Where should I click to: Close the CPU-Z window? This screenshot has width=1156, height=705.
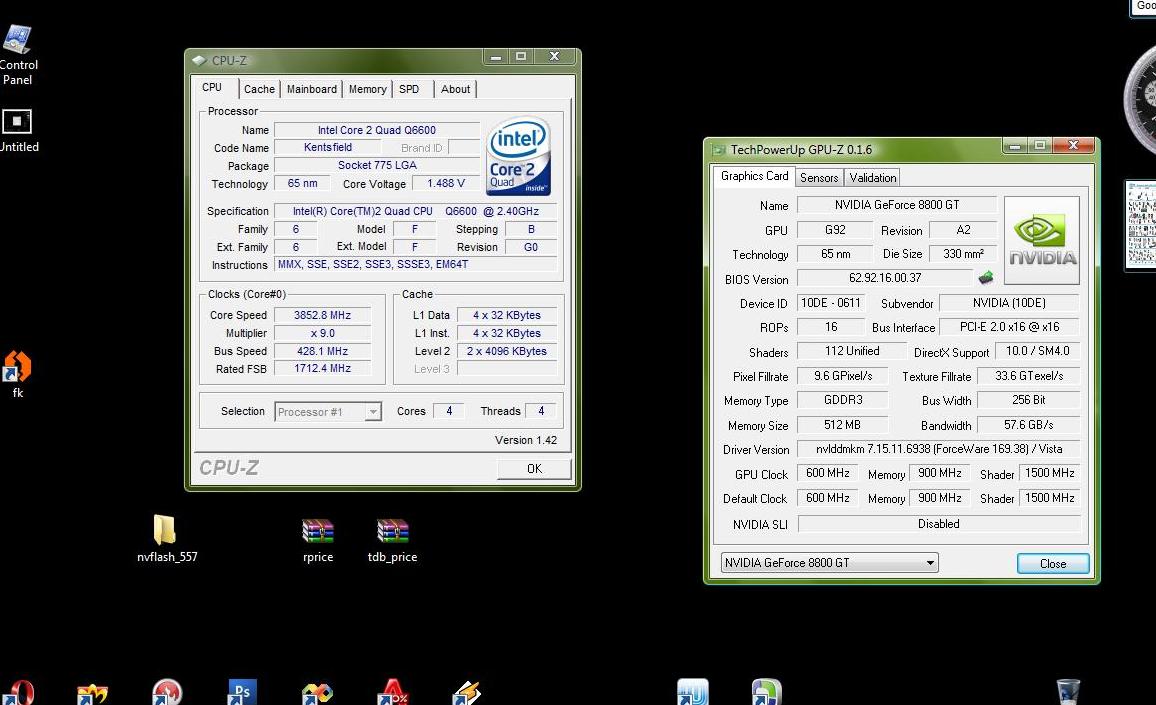tap(554, 57)
